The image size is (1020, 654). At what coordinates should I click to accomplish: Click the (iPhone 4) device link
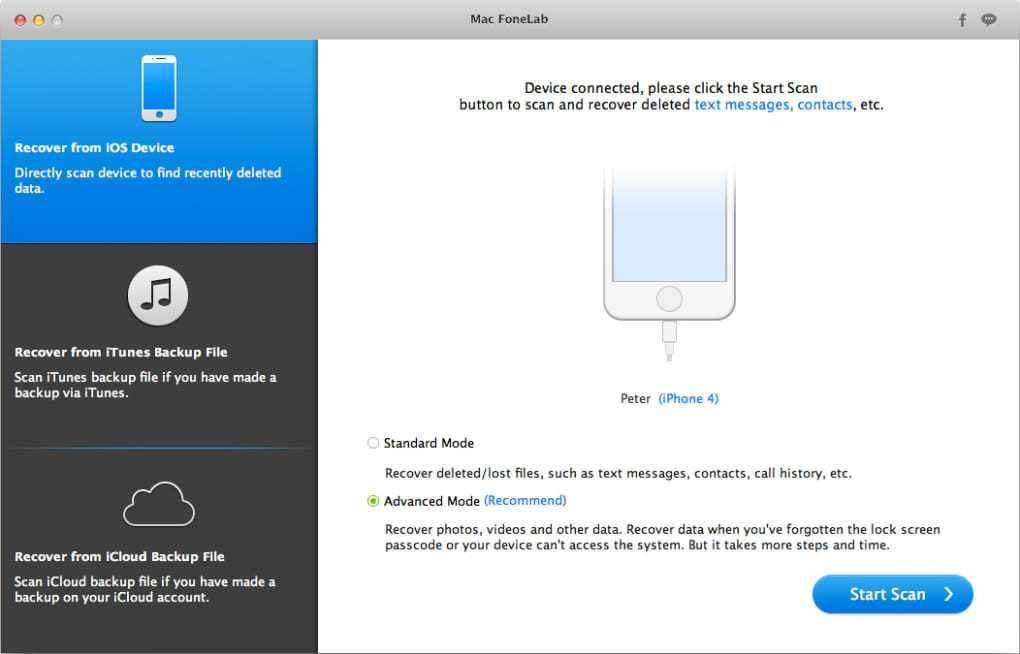click(x=688, y=398)
